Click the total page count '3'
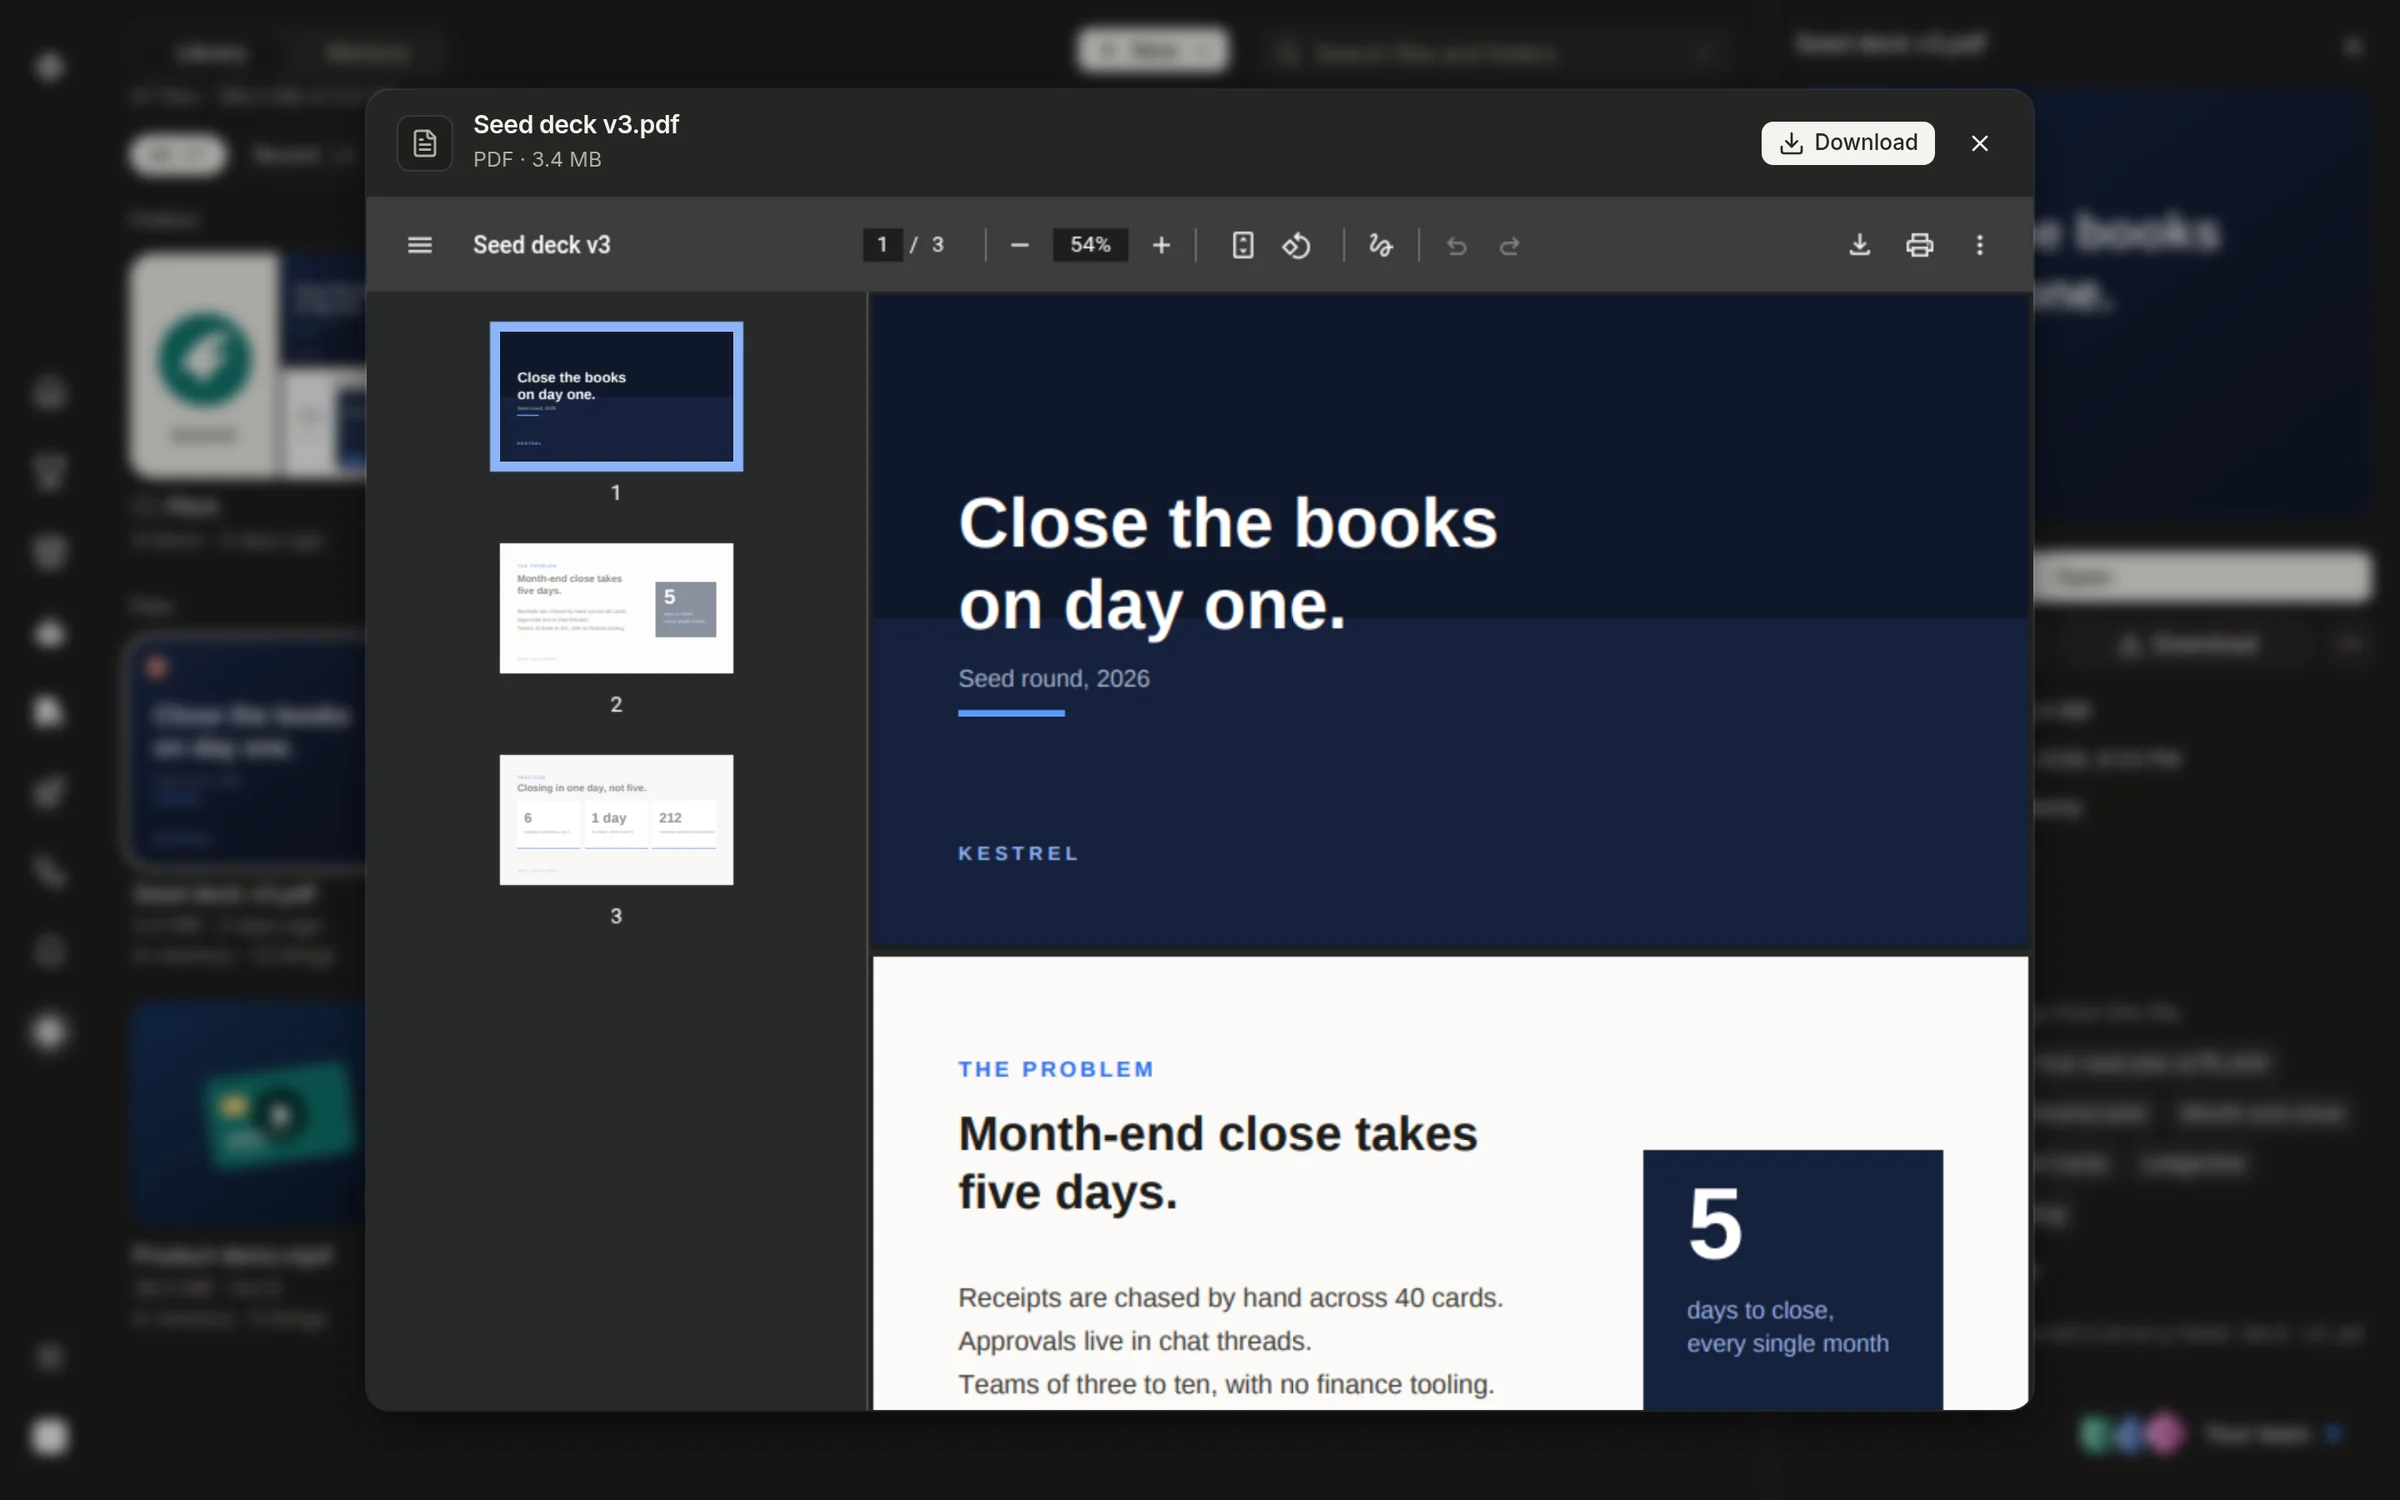The image size is (2400, 1500). point(937,245)
